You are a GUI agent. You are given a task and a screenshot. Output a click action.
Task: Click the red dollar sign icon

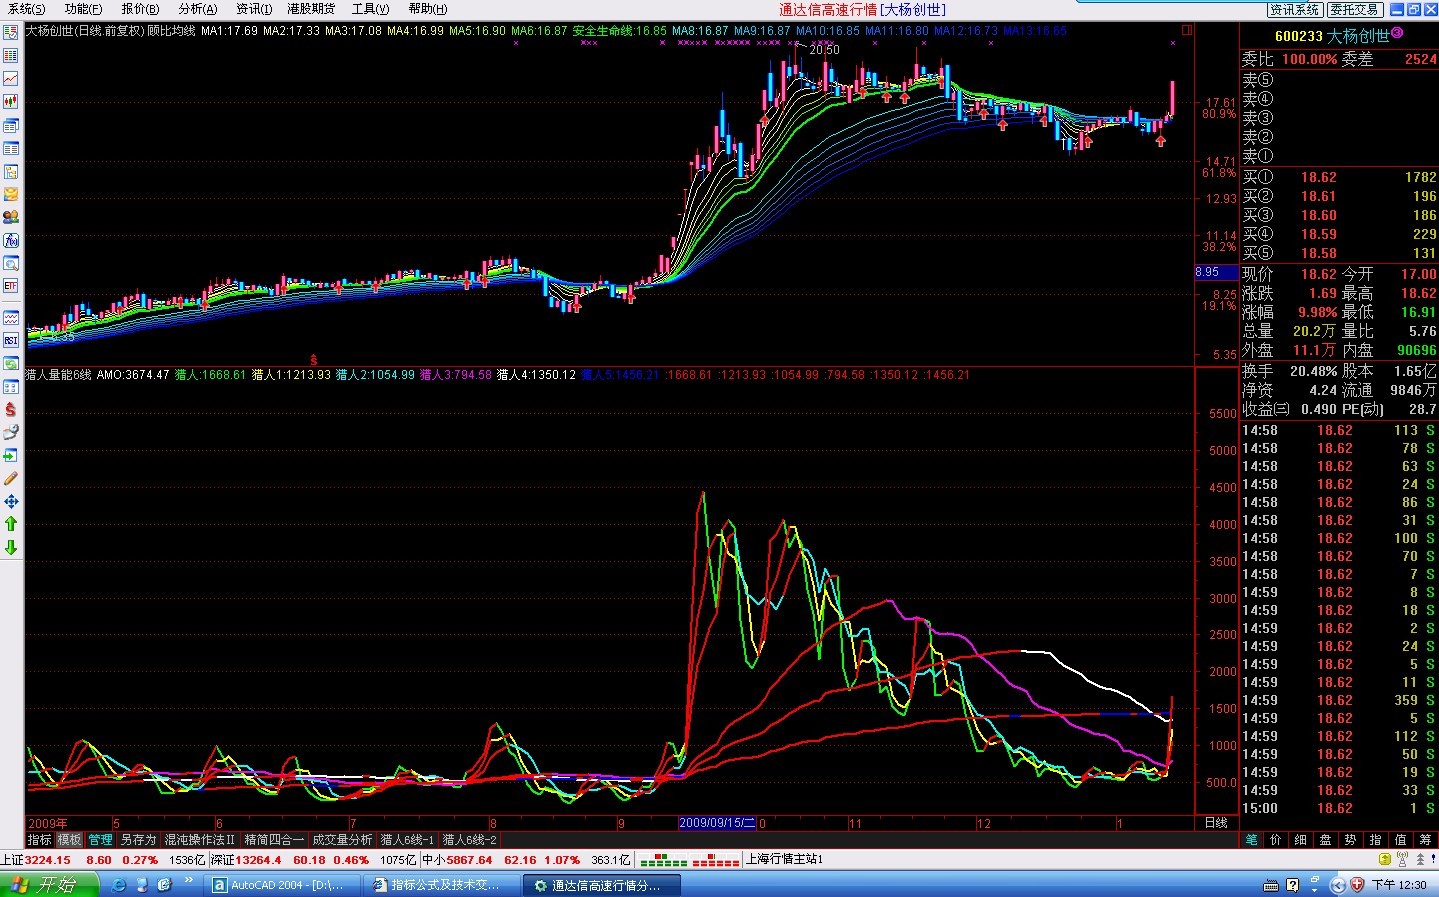11,409
